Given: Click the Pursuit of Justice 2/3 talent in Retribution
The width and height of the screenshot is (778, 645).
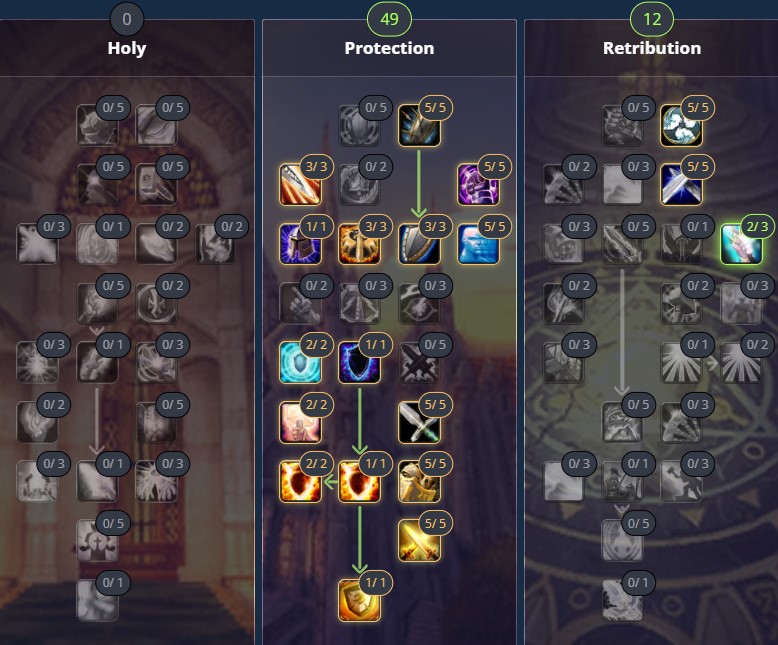Looking at the screenshot, I should pyautogui.click(x=741, y=244).
